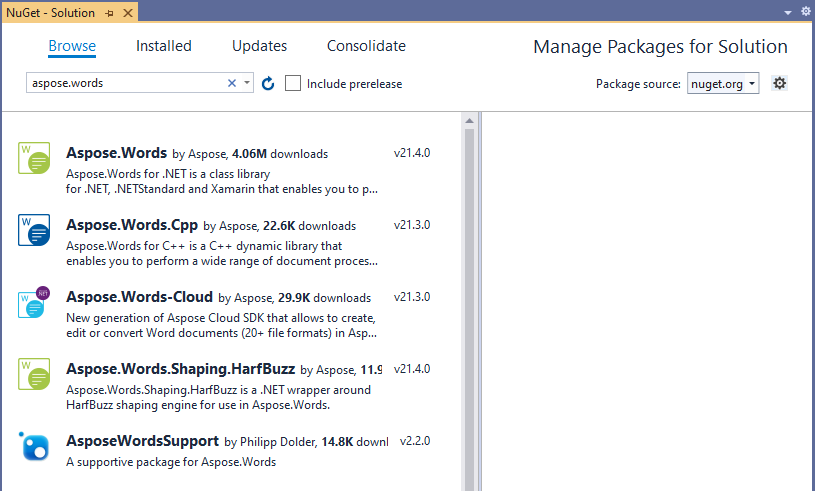The image size is (815, 491).
Task: Clear the aspose.words search text
Action: pyautogui.click(x=232, y=83)
